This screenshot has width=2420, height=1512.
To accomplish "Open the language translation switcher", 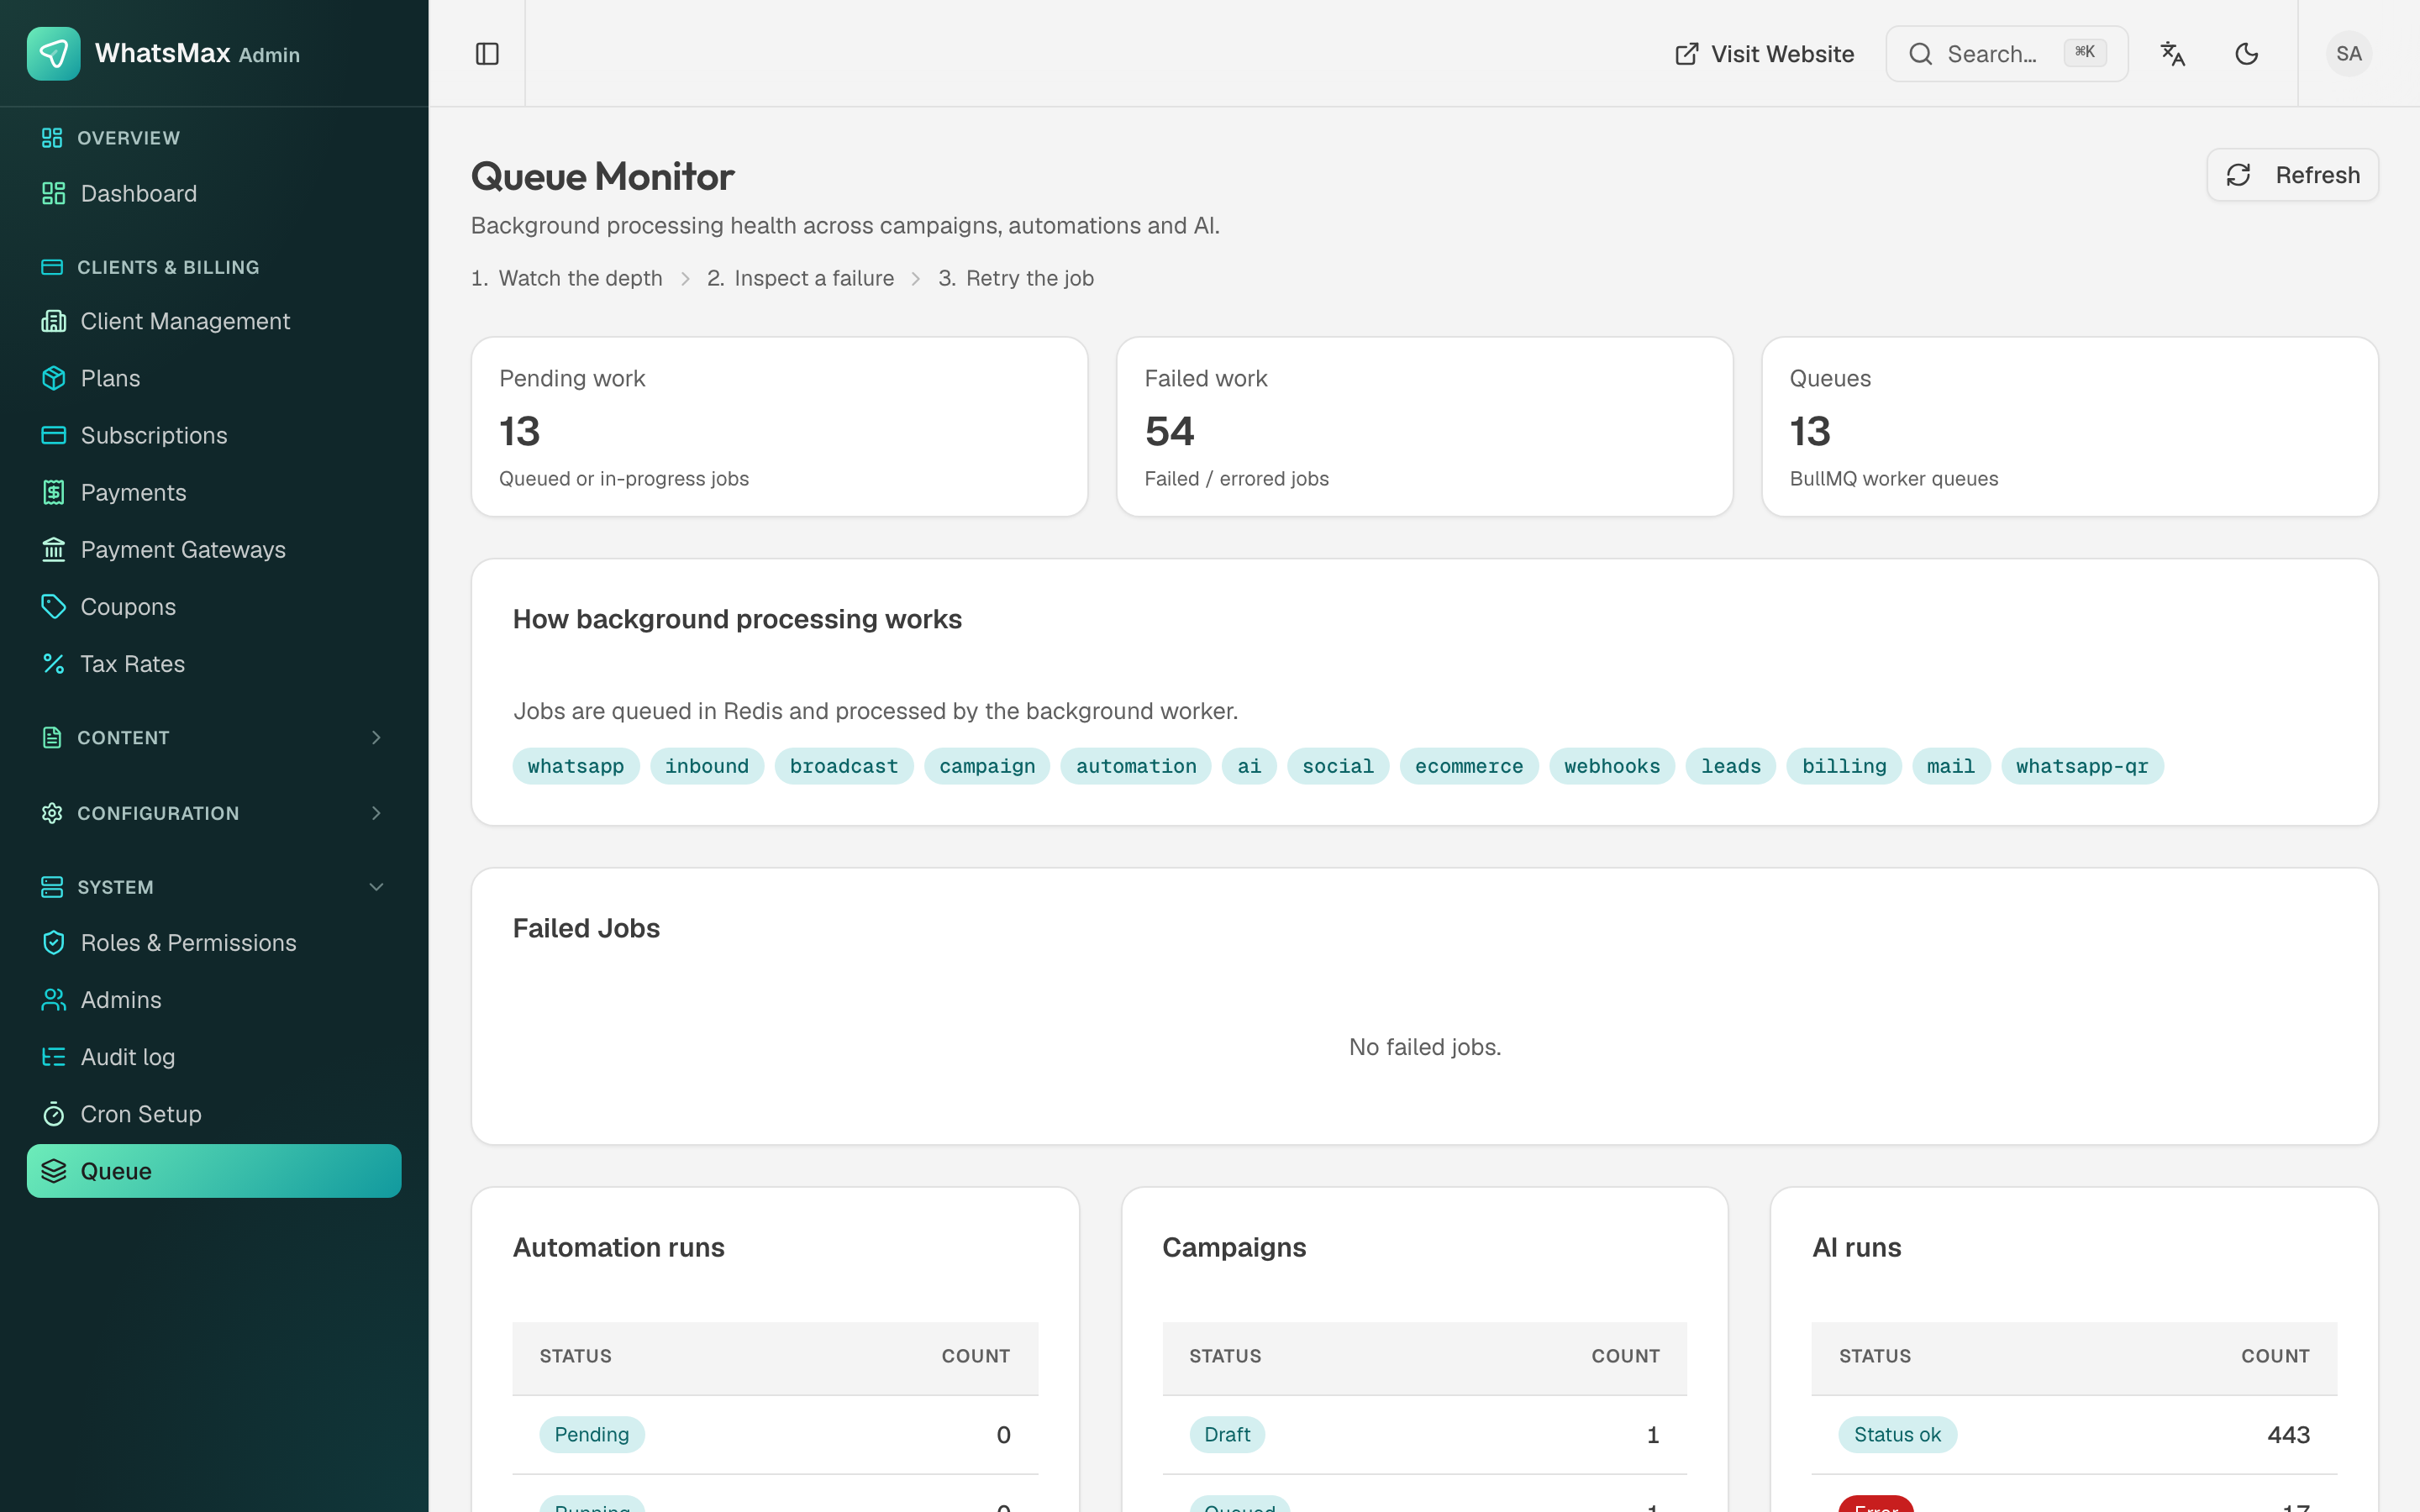I will click(2172, 54).
